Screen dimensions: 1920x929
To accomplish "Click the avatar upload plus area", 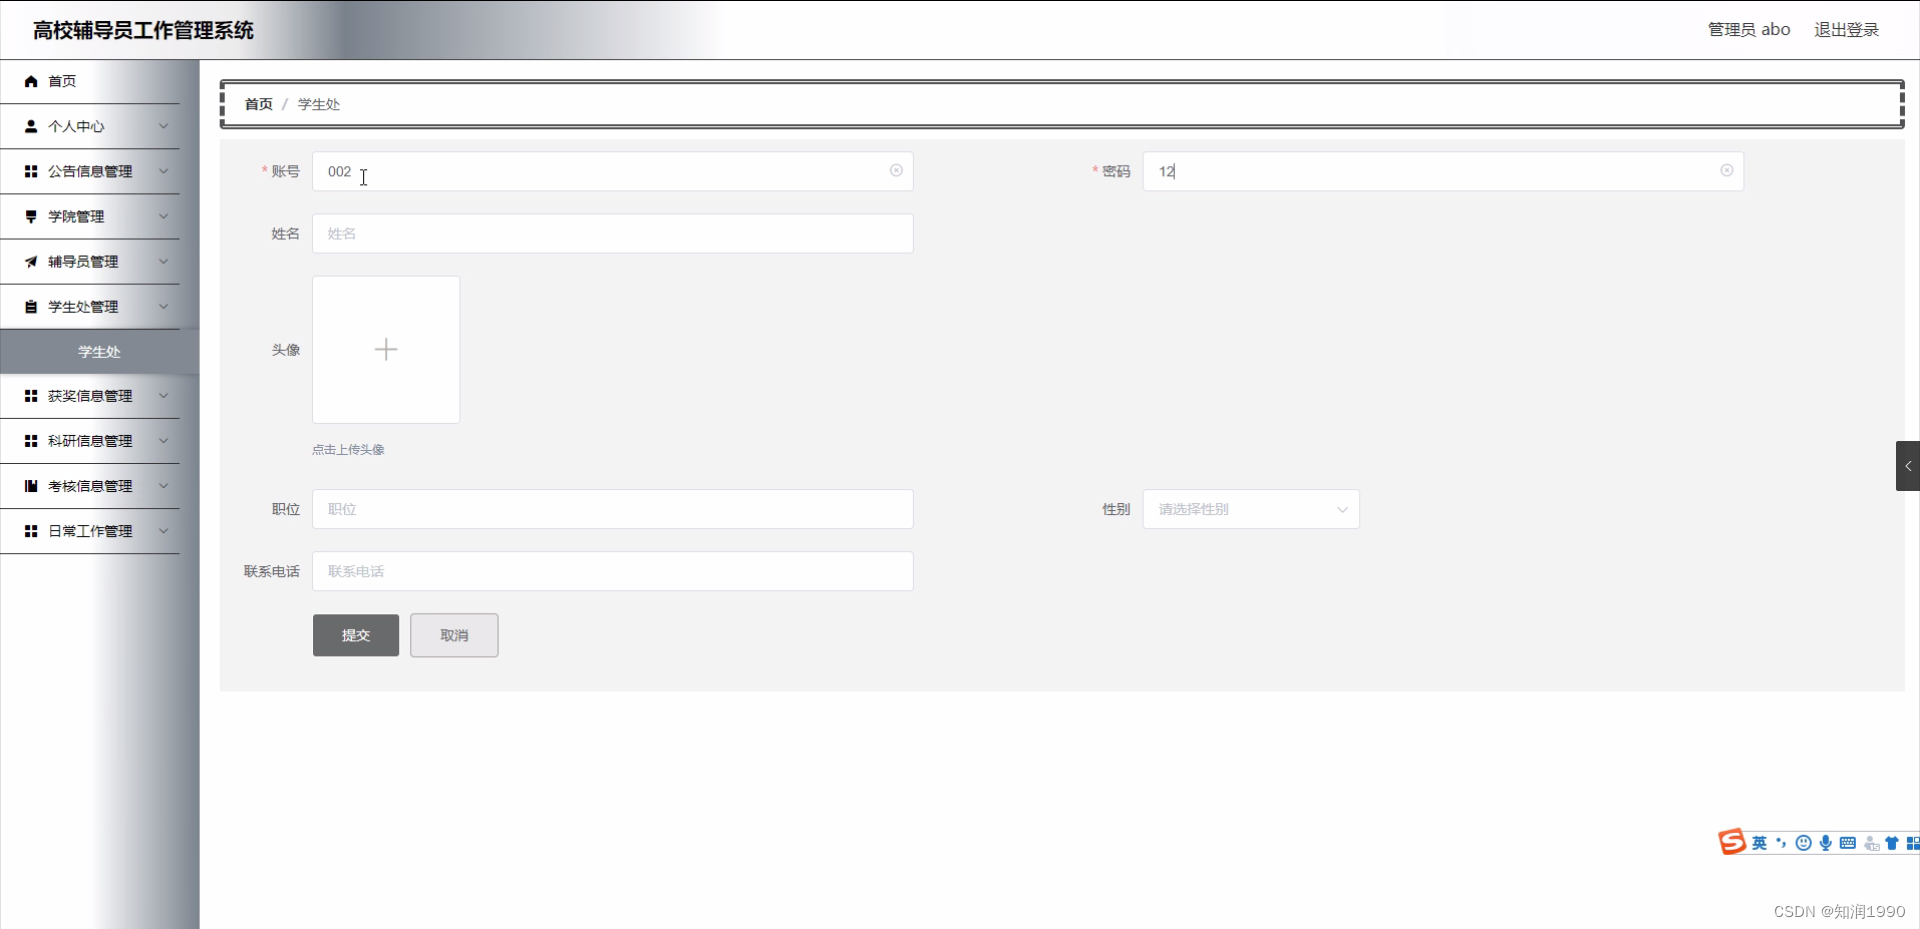I will point(385,349).
